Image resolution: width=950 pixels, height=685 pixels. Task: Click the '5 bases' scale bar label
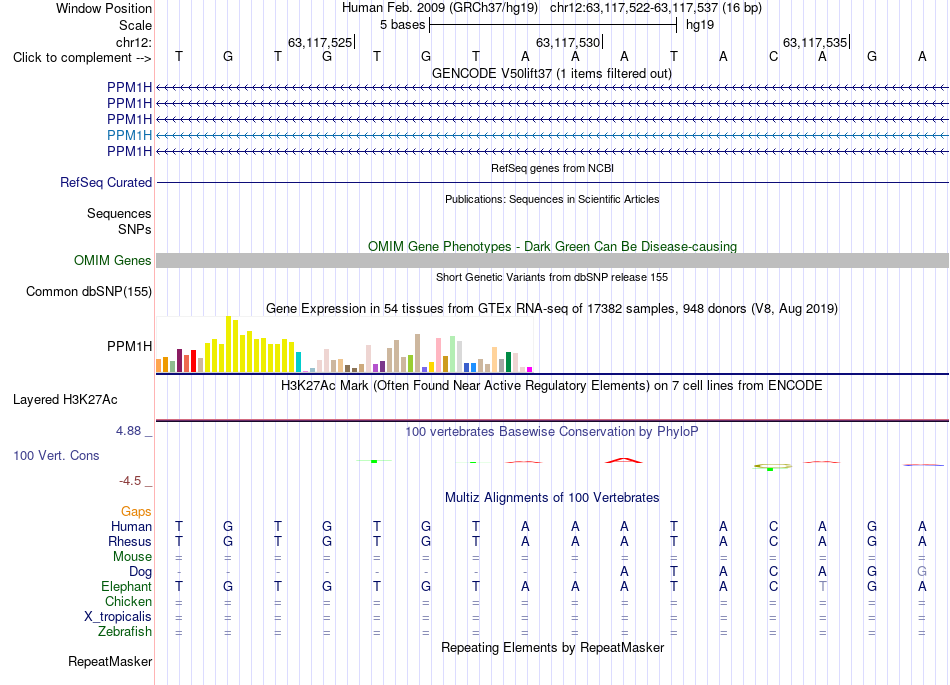point(402,25)
